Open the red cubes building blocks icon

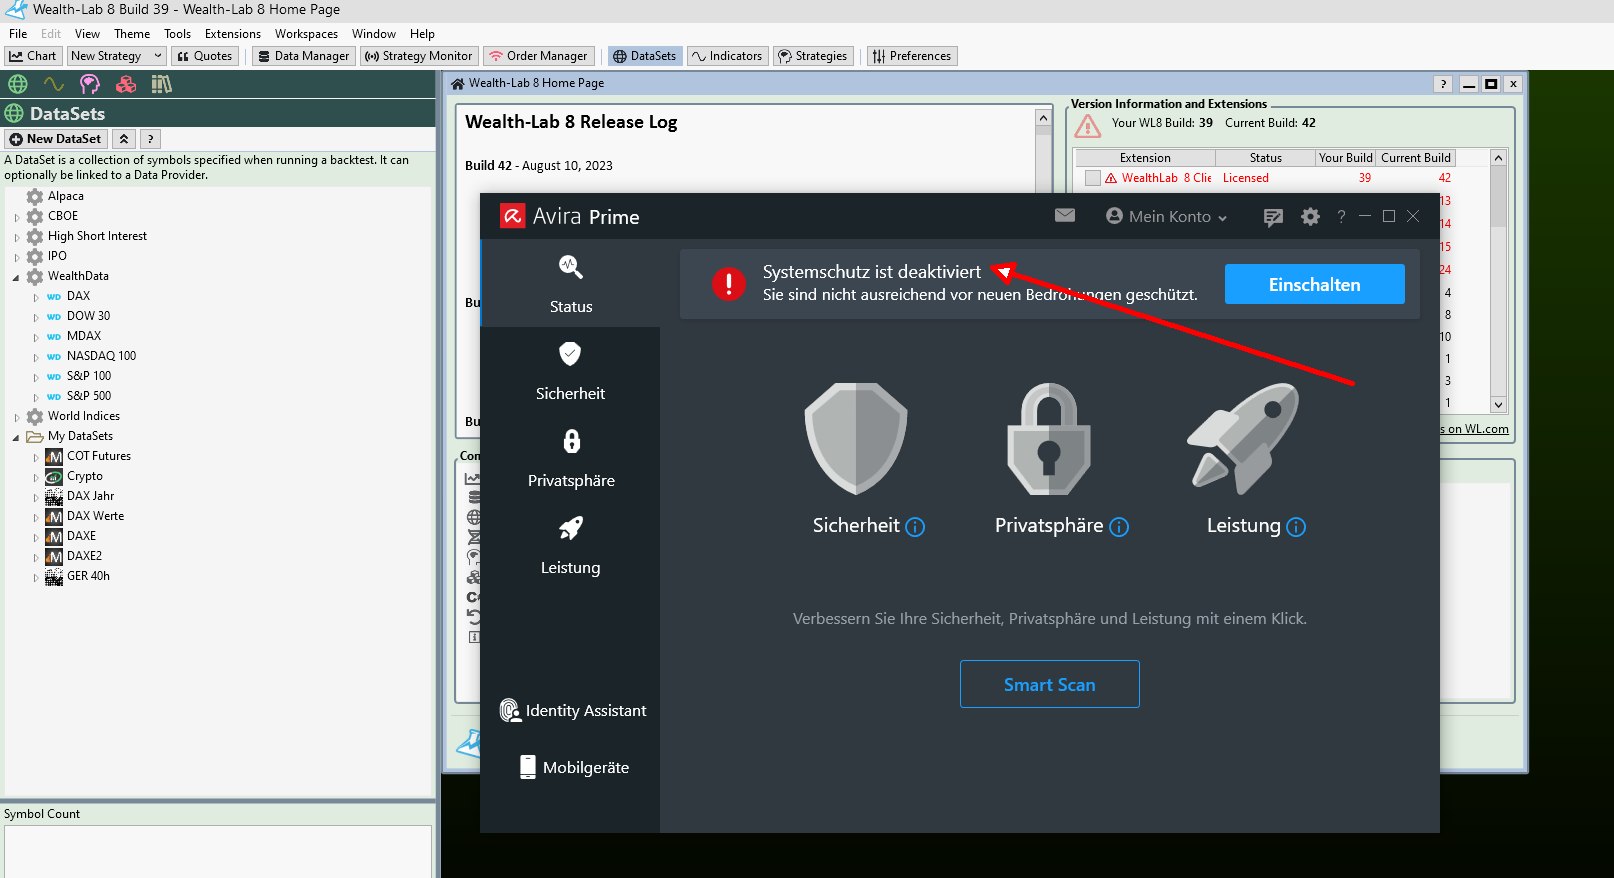(x=125, y=84)
